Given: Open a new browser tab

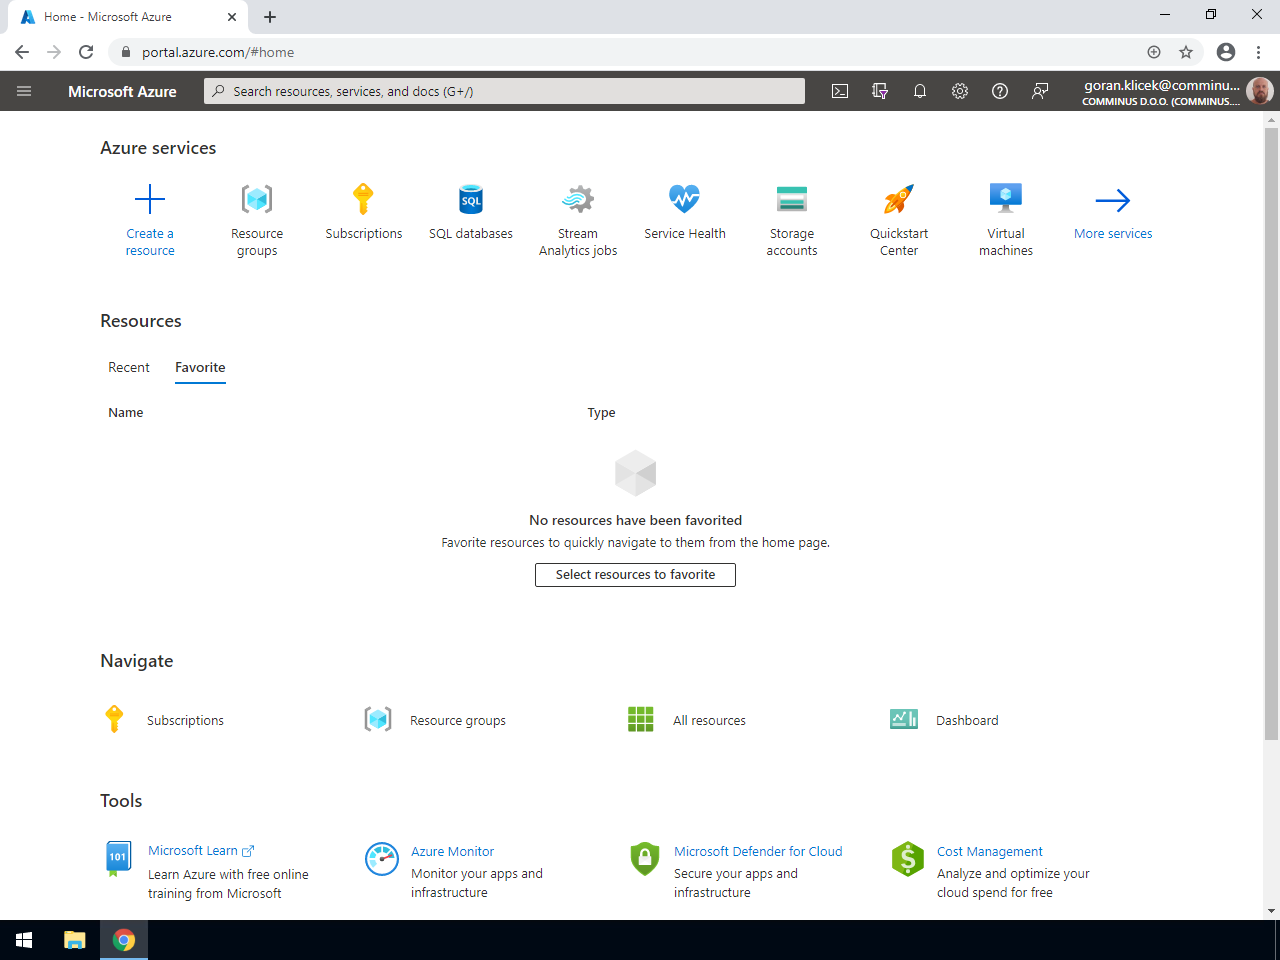Looking at the screenshot, I should click(270, 17).
